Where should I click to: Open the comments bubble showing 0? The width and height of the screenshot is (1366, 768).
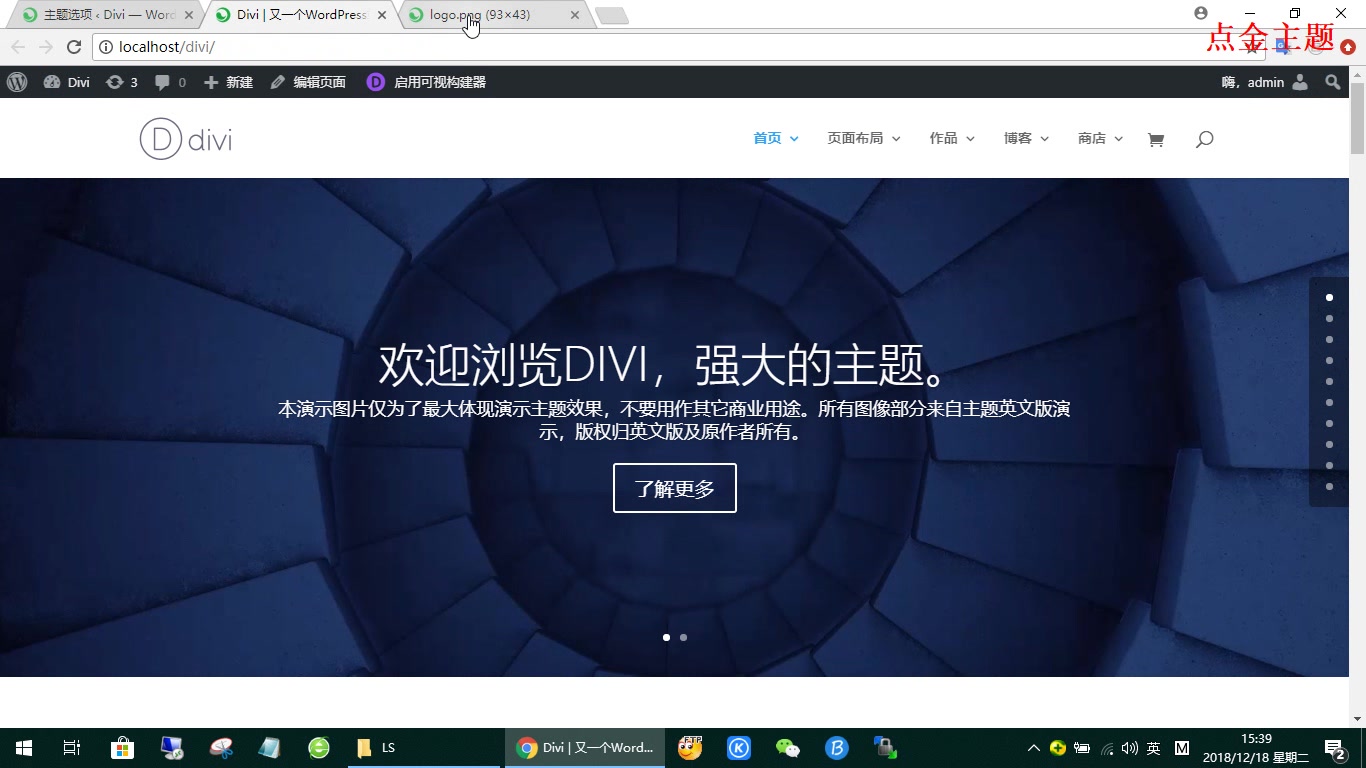170,82
